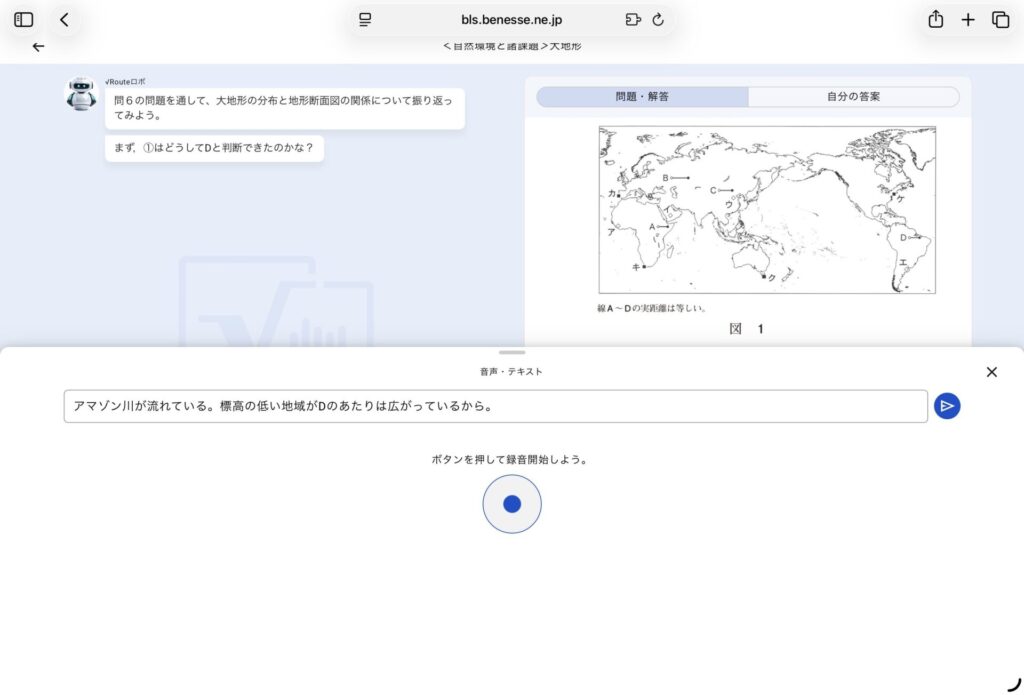The image size is (1024, 695).
Task: Click the in-page left arrow back button
Action: click(39, 47)
